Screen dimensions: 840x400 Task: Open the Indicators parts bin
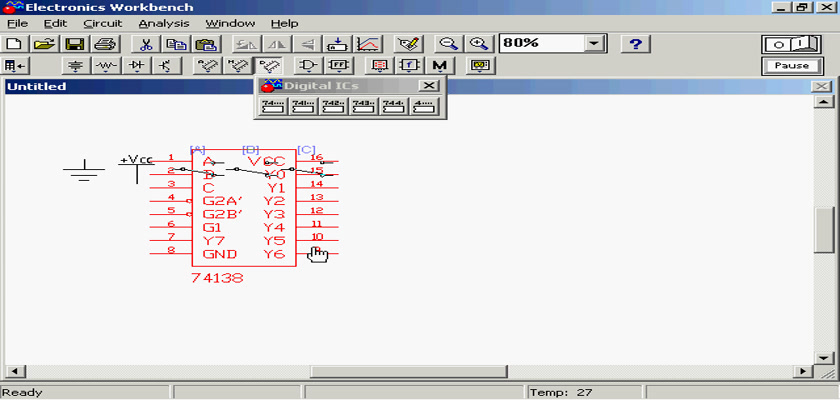point(380,66)
